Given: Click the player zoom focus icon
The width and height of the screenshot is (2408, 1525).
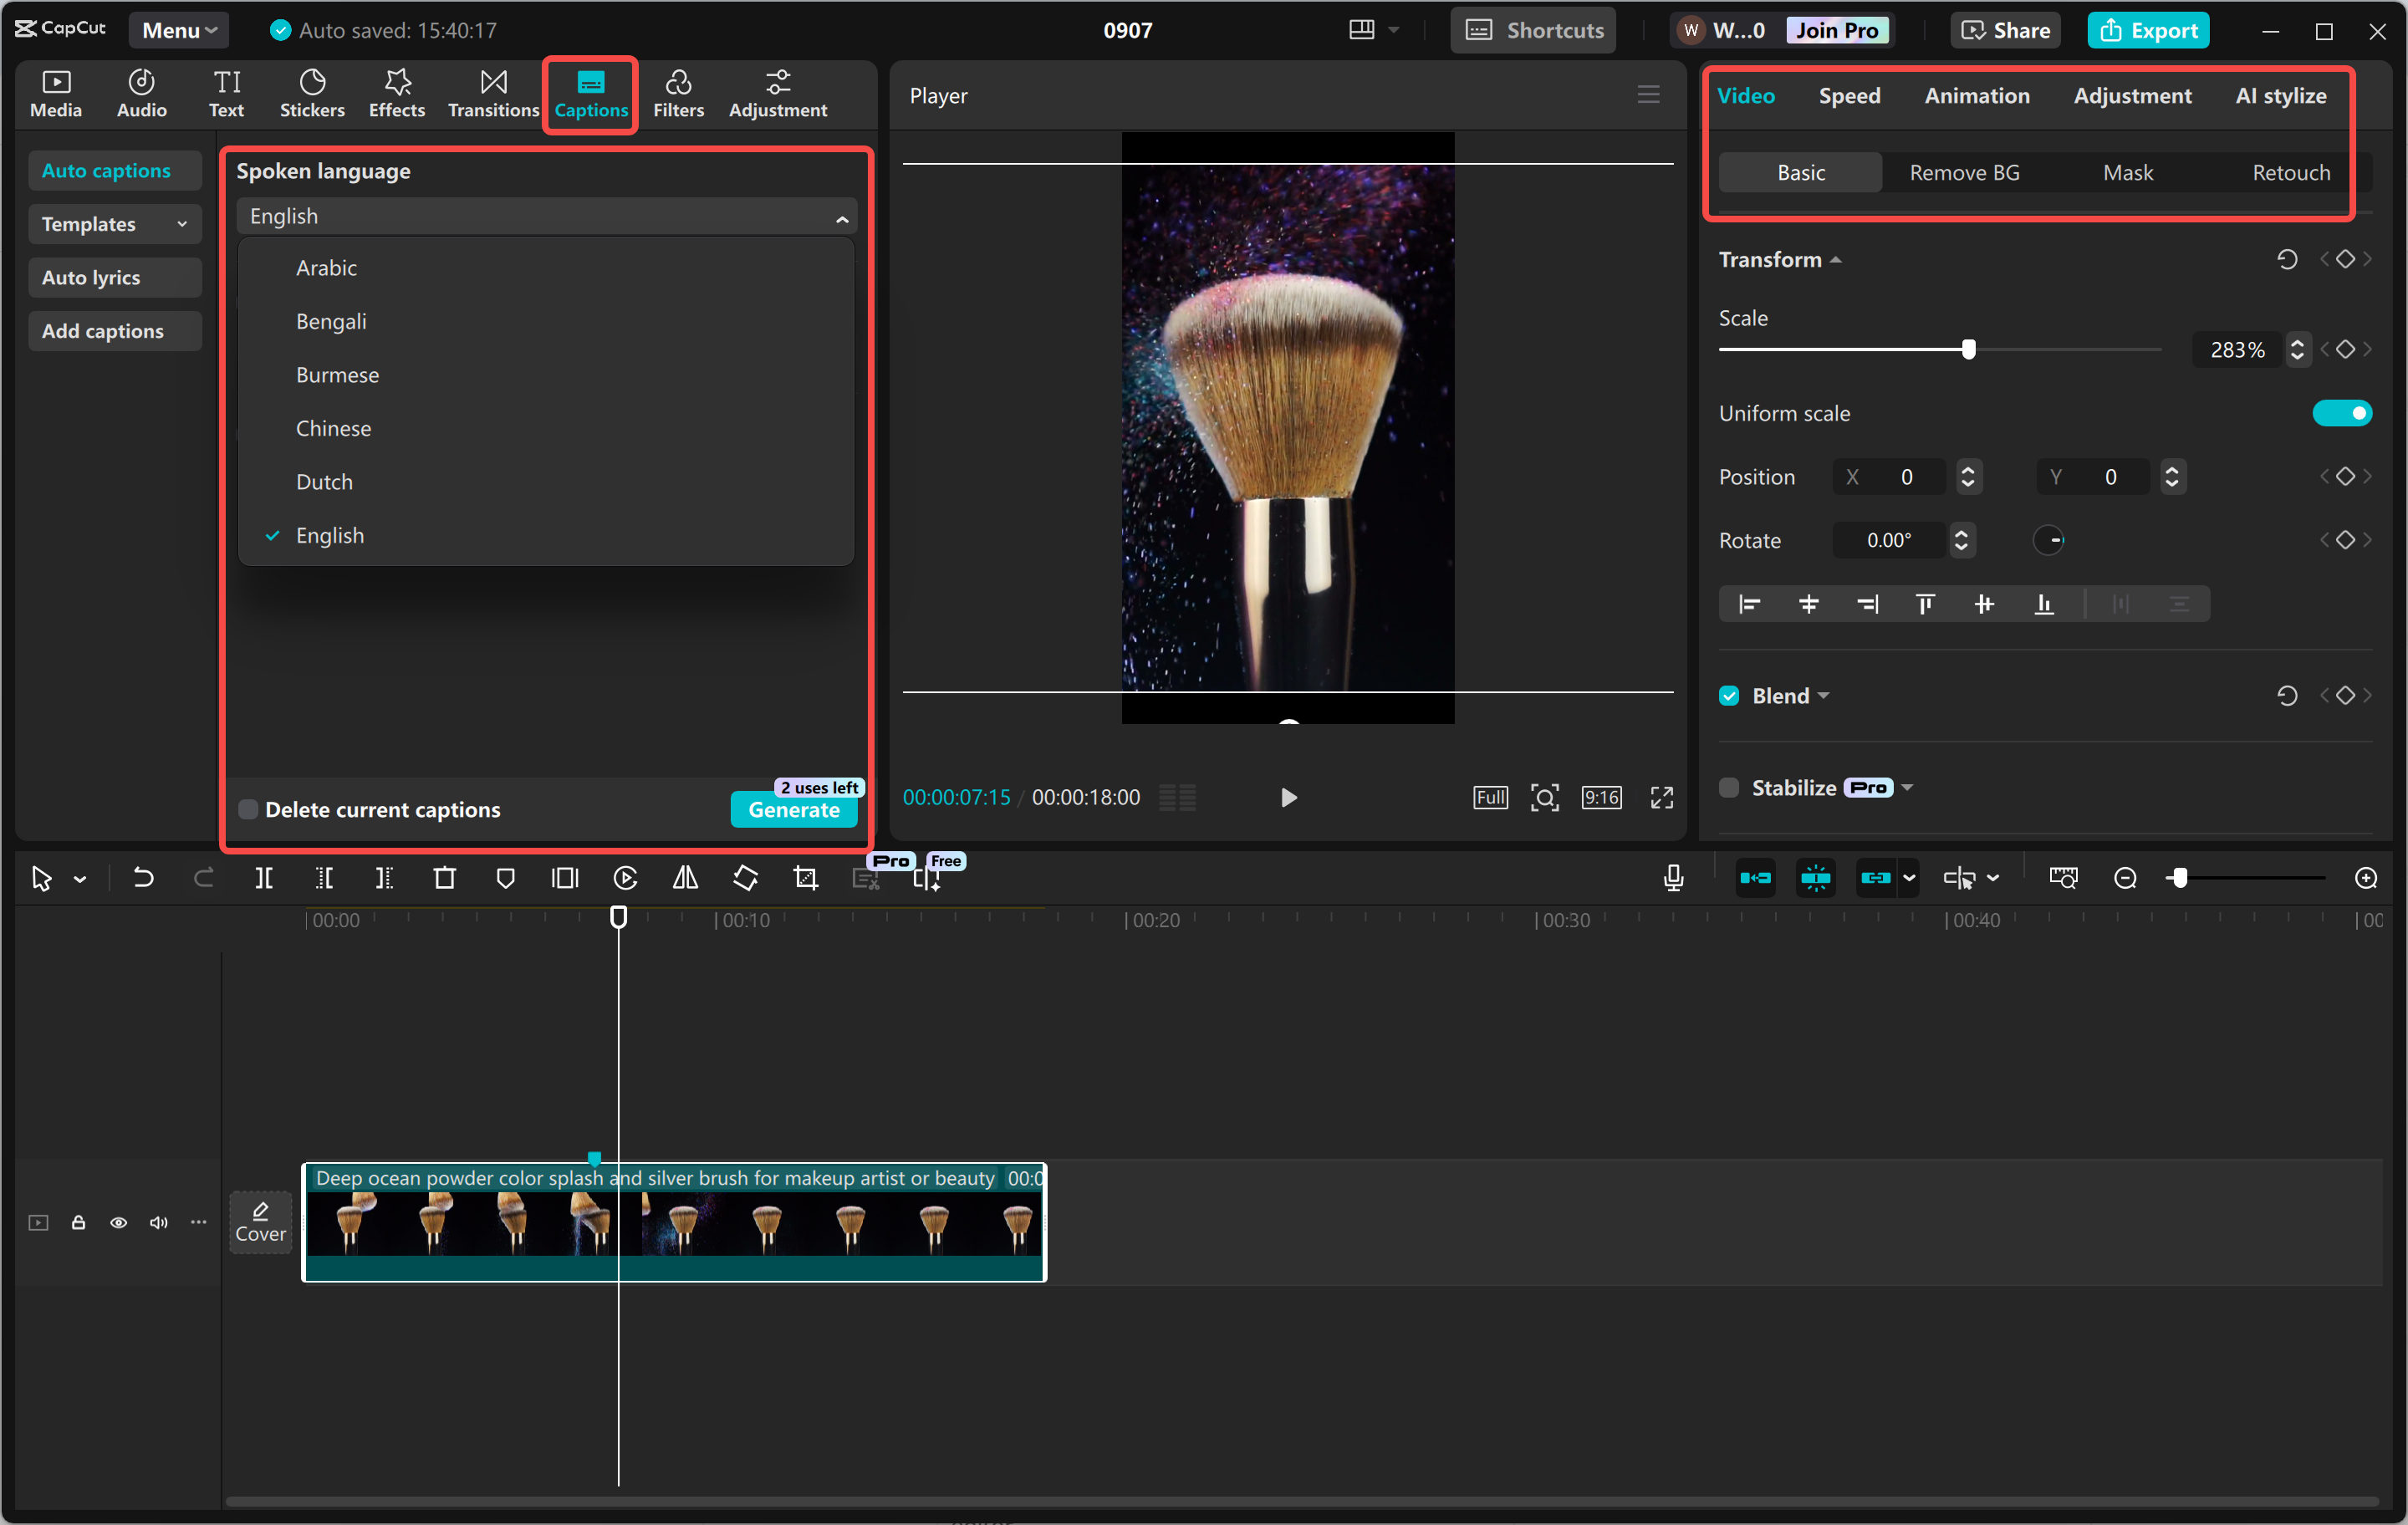Looking at the screenshot, I should click(1544, 797).
